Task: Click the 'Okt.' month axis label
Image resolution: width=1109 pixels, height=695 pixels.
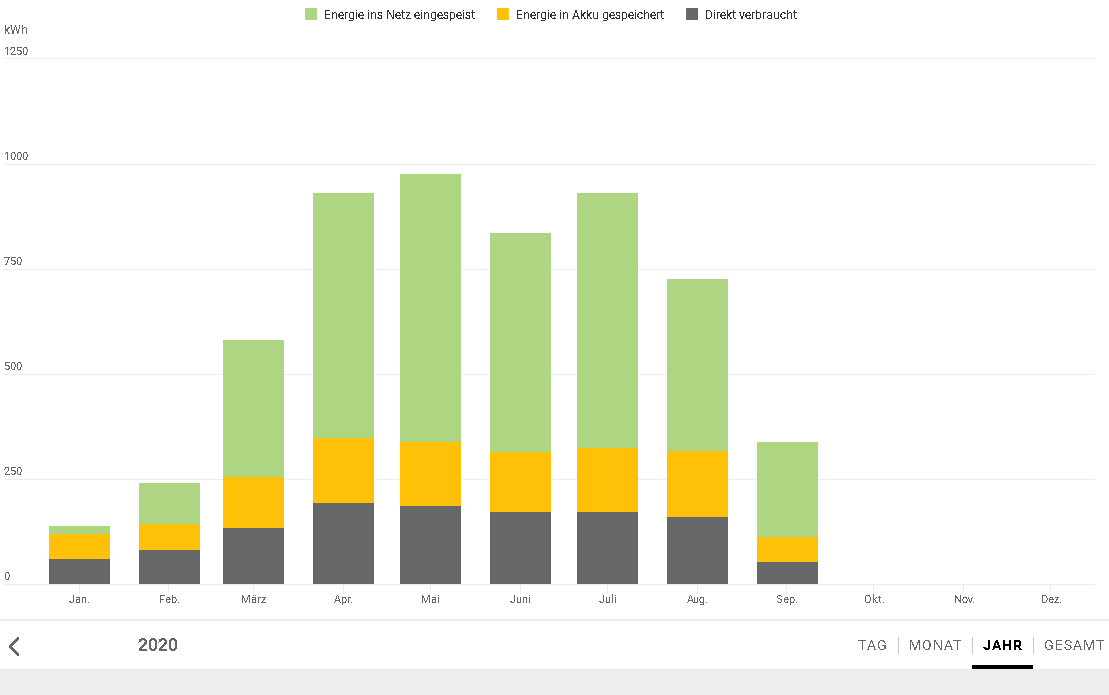Action: pyautogui.click(x=874, y=600)
